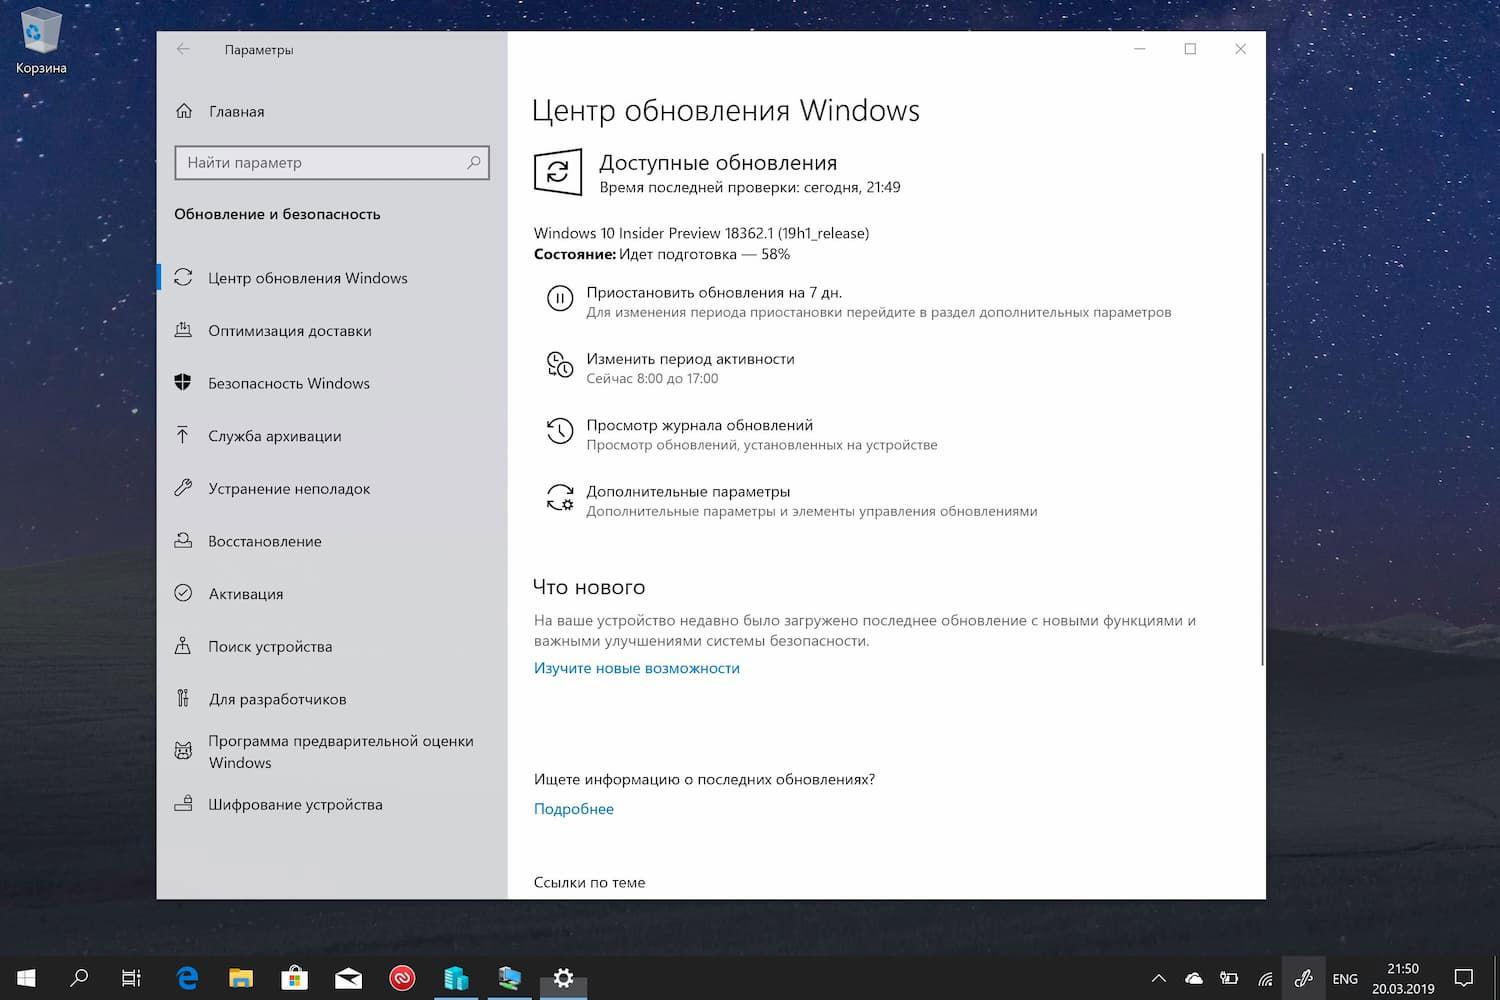The width and height of the screenshot is (1500, 1000).
Task: Open Оптимизация доставки from the sidebar icon
Action: point(184,330)
